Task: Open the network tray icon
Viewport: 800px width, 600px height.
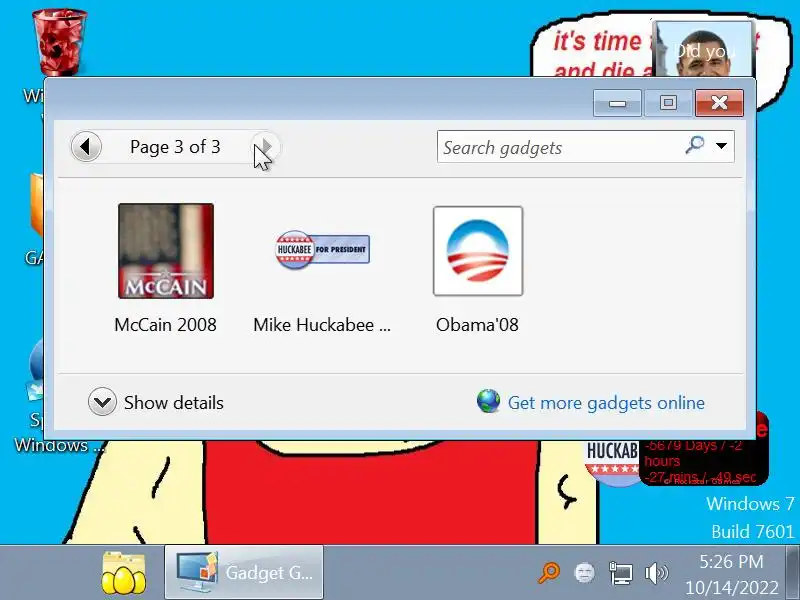Action: pyautogui.click(x=621, y=573)
